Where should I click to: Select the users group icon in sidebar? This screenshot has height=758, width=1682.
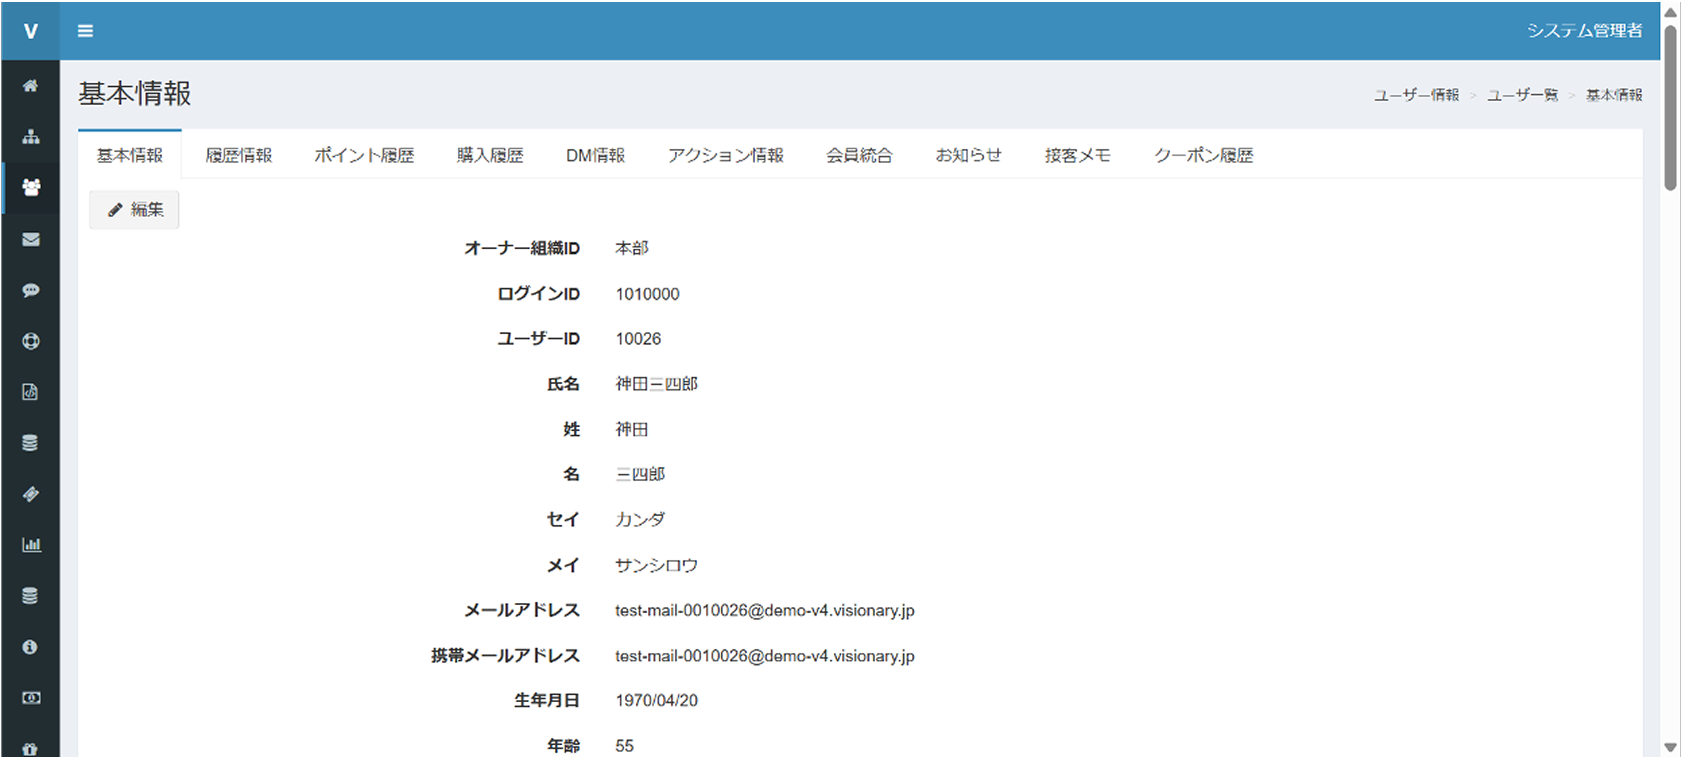pos(30,188)
